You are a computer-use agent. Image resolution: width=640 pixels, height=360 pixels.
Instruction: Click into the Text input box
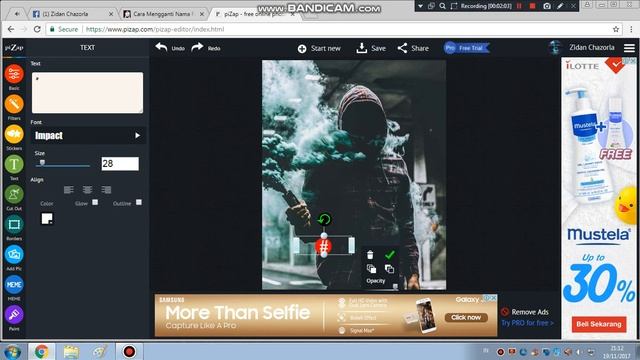pos(87,93)
